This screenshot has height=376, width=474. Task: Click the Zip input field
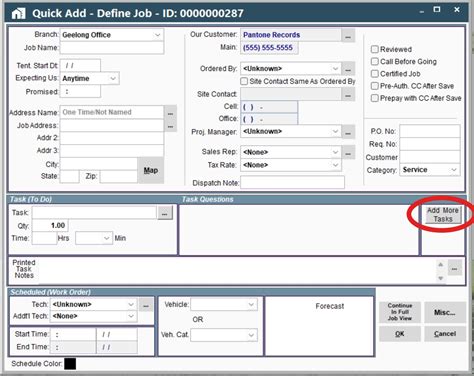tap(118, 176)
